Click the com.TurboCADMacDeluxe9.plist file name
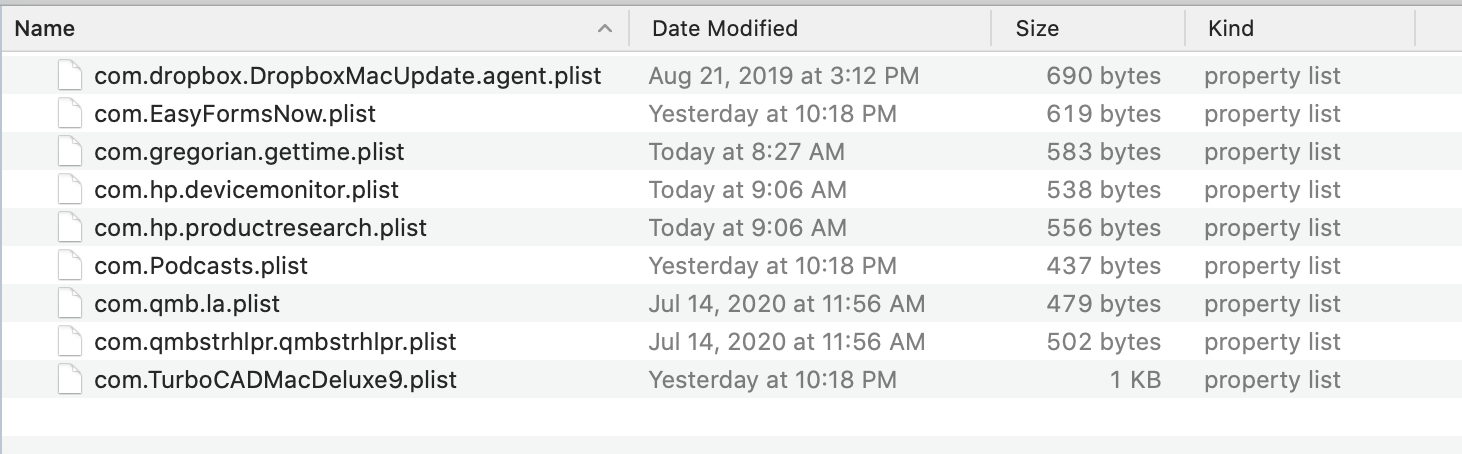This screenshot has width=1462, height=454. click(x=275, y=380)
